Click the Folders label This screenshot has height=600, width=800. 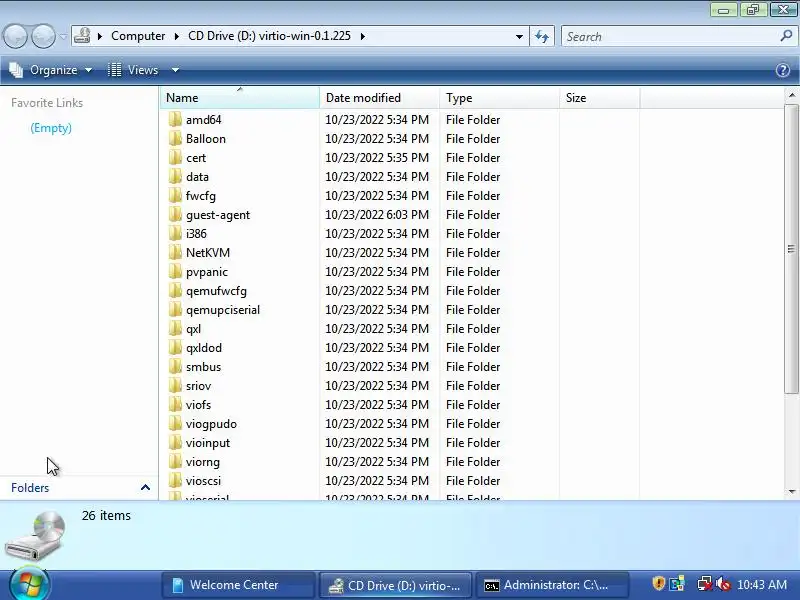pos(30,488)
